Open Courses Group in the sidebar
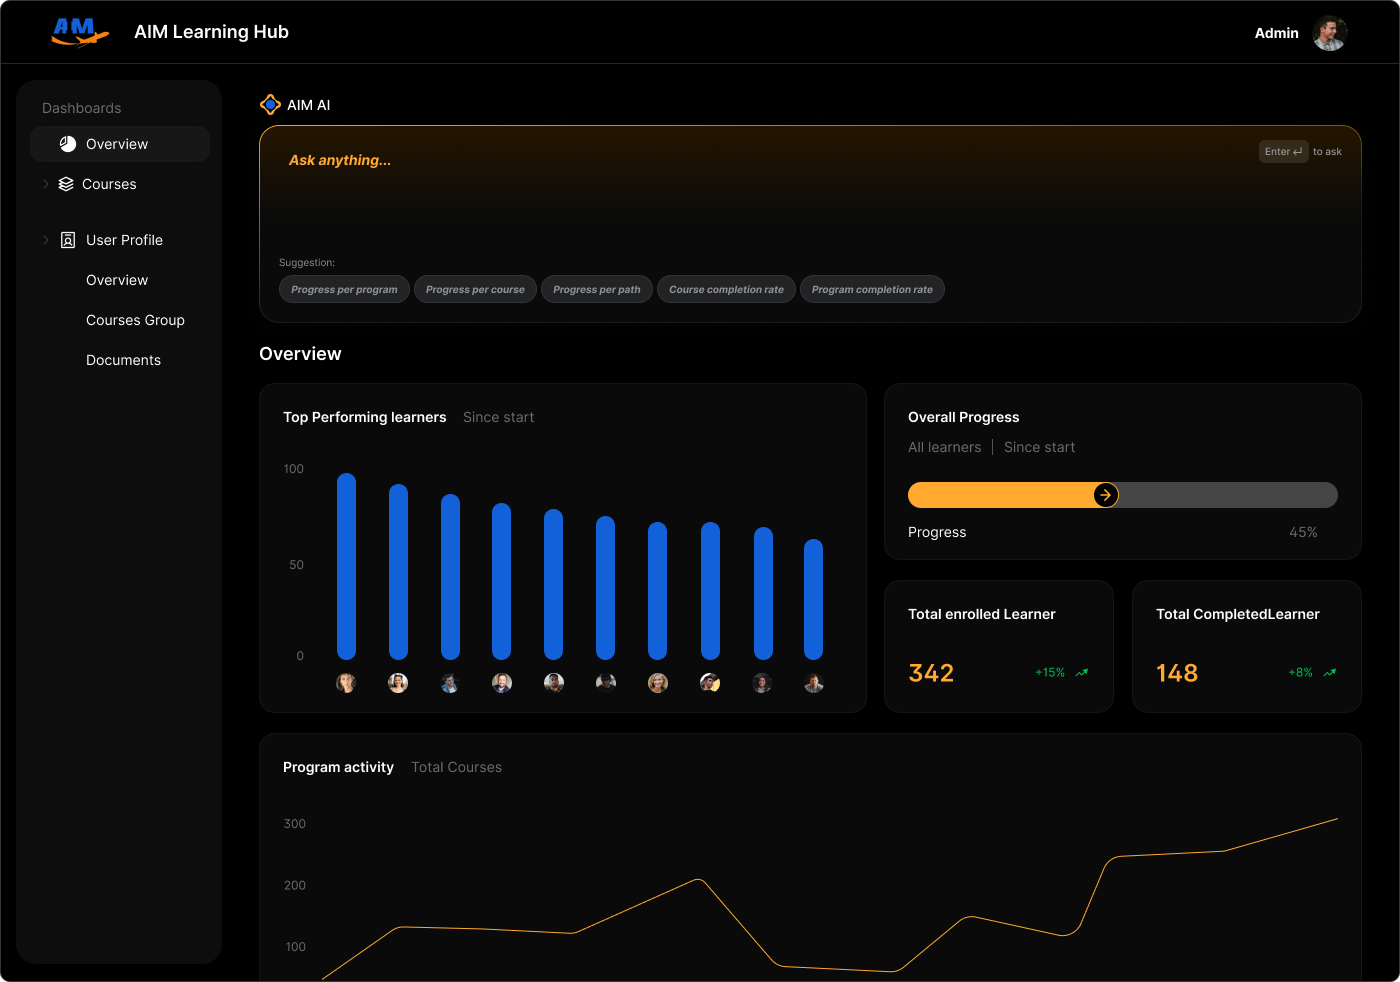This screenshot has width=1400, height=982. click(135, 320)
